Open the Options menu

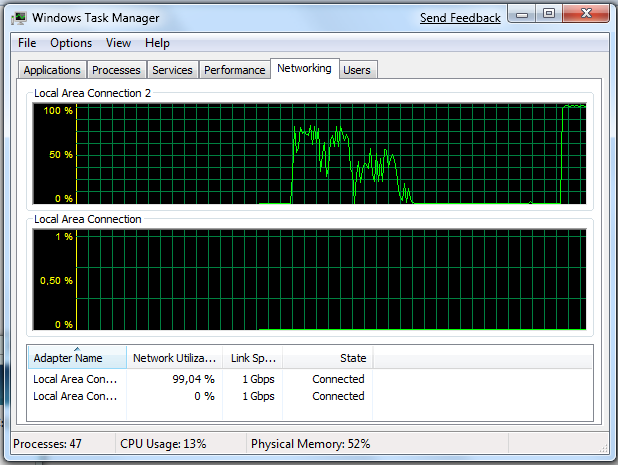[x=71, y=43]
